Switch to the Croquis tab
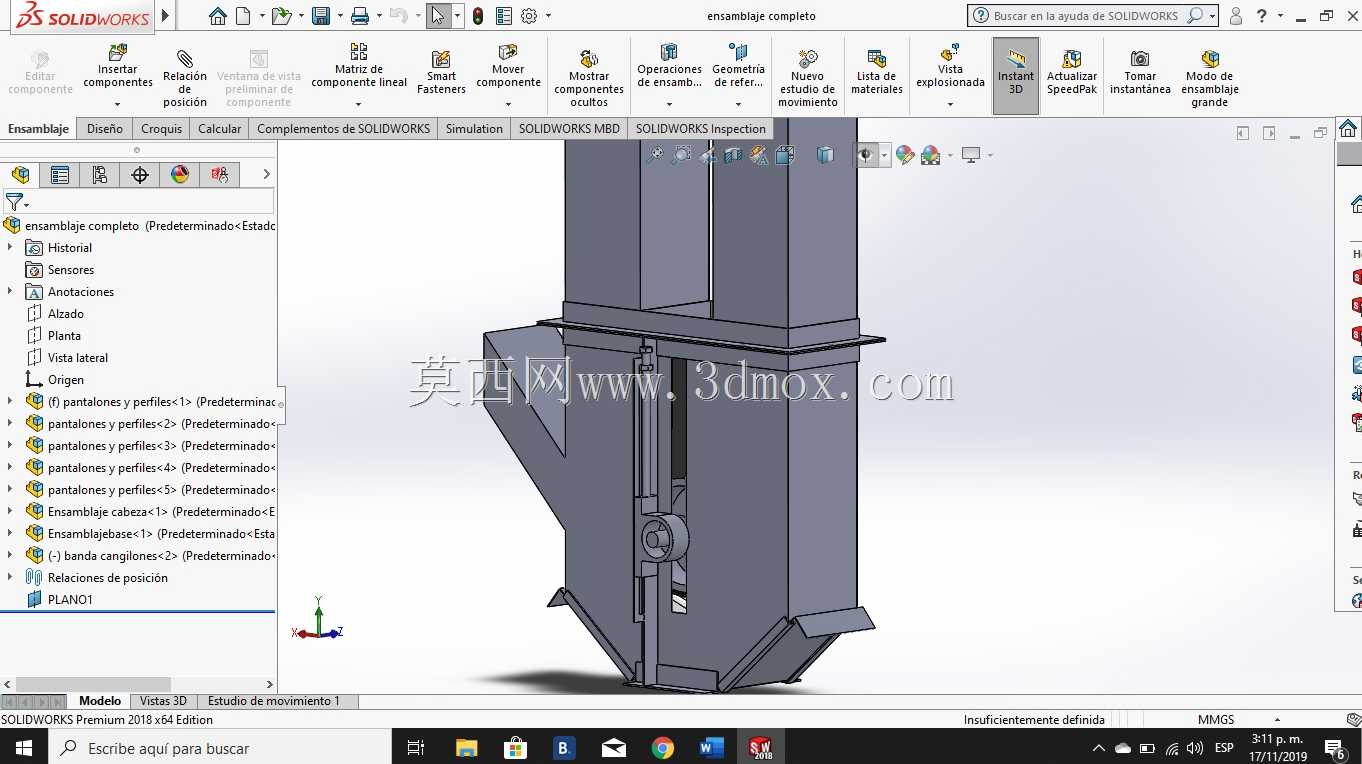Image resolution: width=1362 pixels, height=764 pixels. pos(162,129)
